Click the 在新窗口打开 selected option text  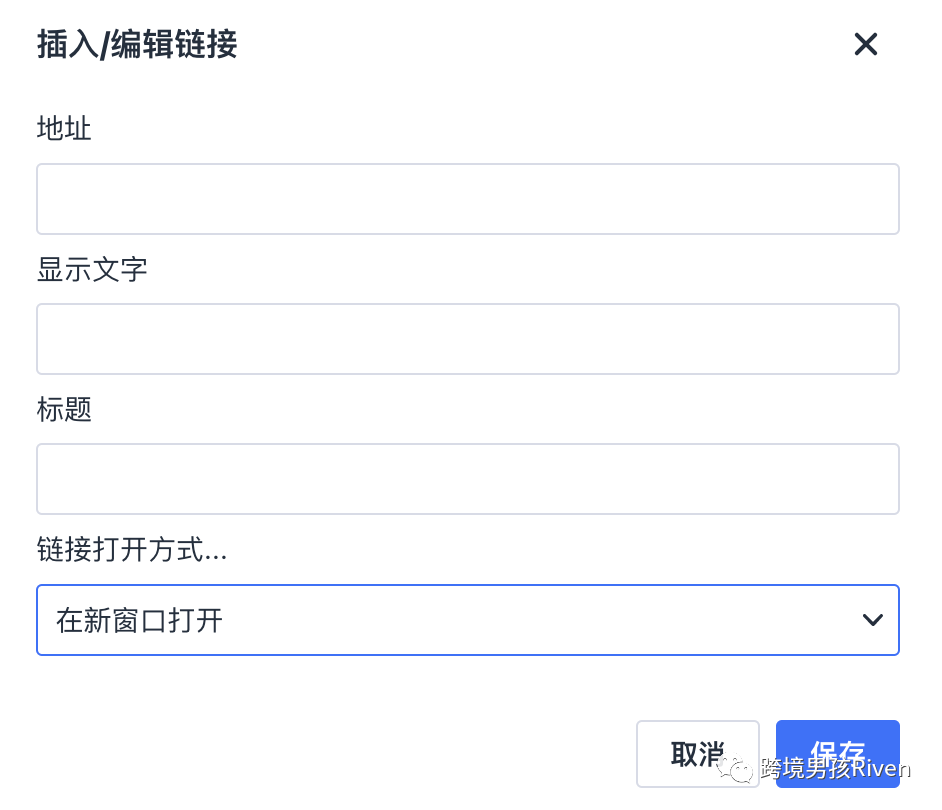tap(139, 620)
